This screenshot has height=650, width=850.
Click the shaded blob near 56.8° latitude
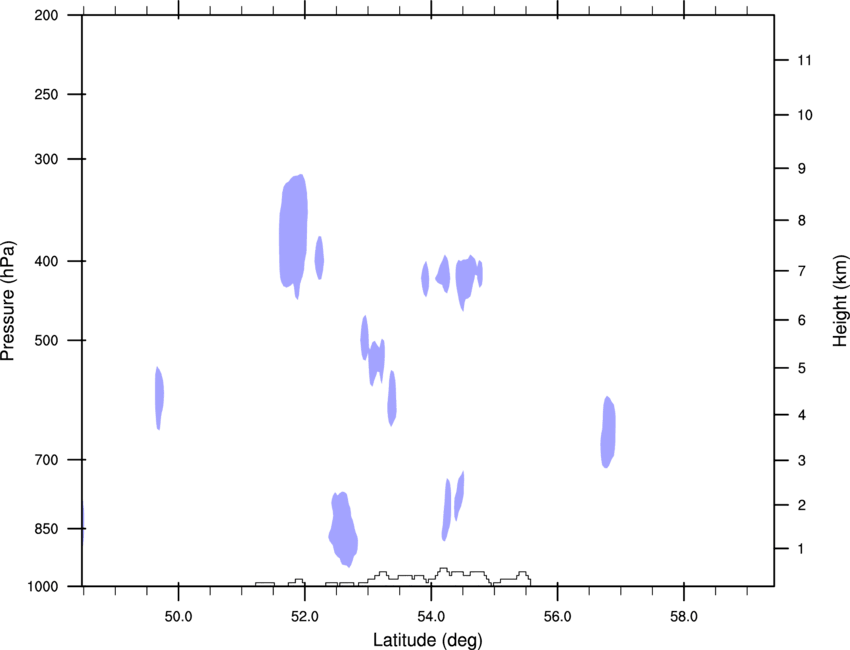608,432
